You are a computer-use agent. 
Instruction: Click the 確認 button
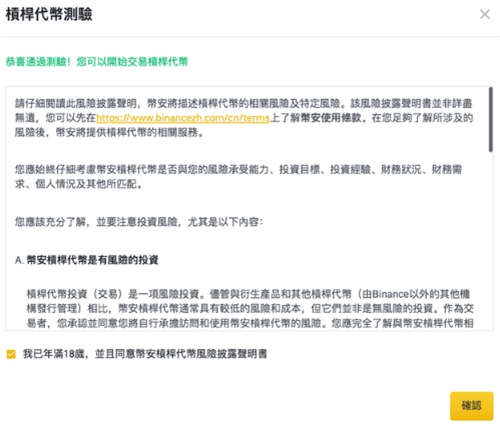click(471, 406)
